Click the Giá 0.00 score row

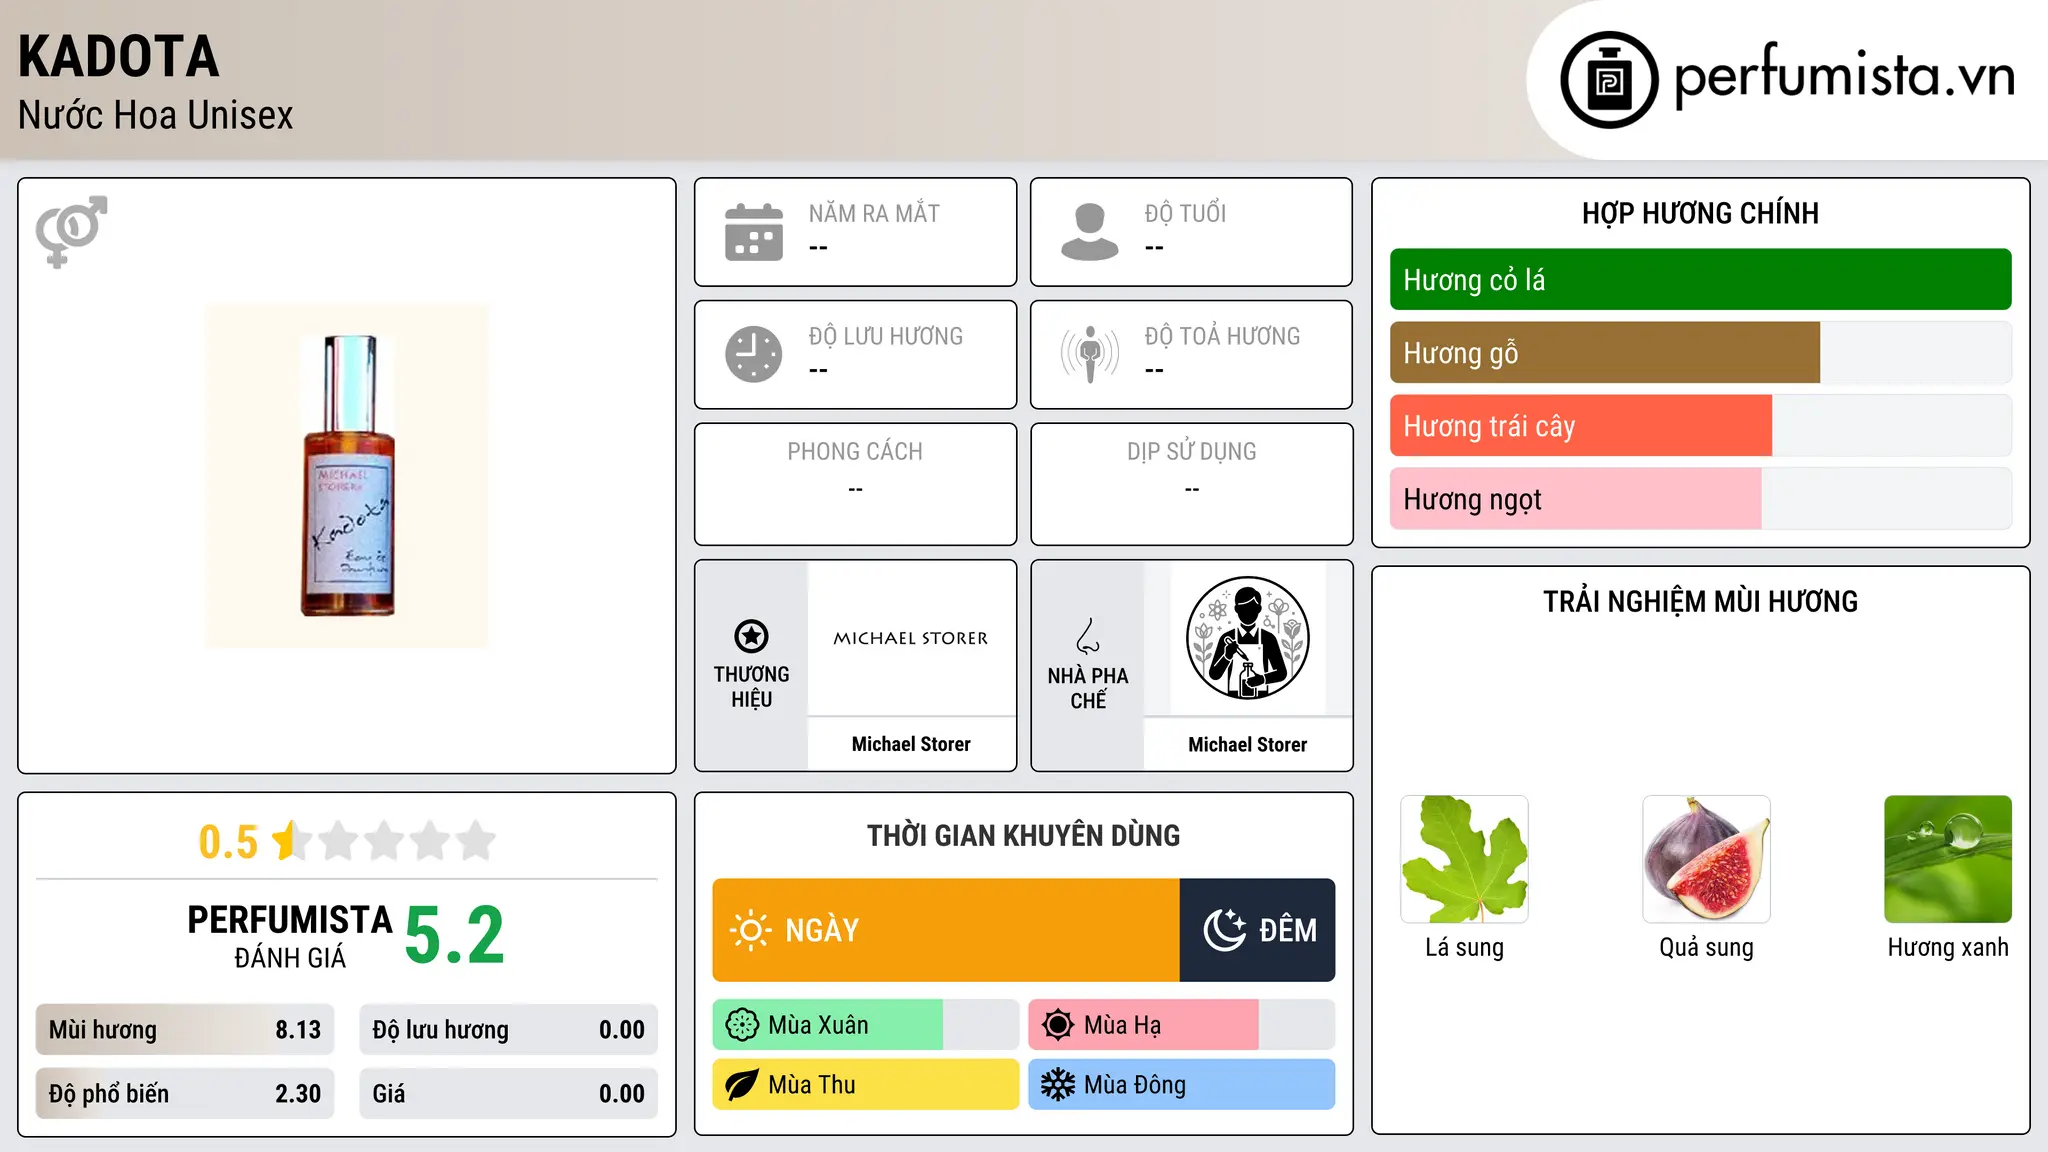coord(509,1094)
